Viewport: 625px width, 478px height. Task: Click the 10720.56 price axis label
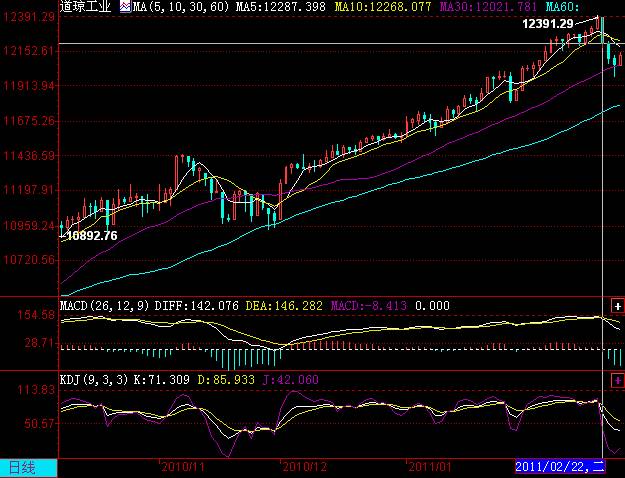[x=29, y=260]
